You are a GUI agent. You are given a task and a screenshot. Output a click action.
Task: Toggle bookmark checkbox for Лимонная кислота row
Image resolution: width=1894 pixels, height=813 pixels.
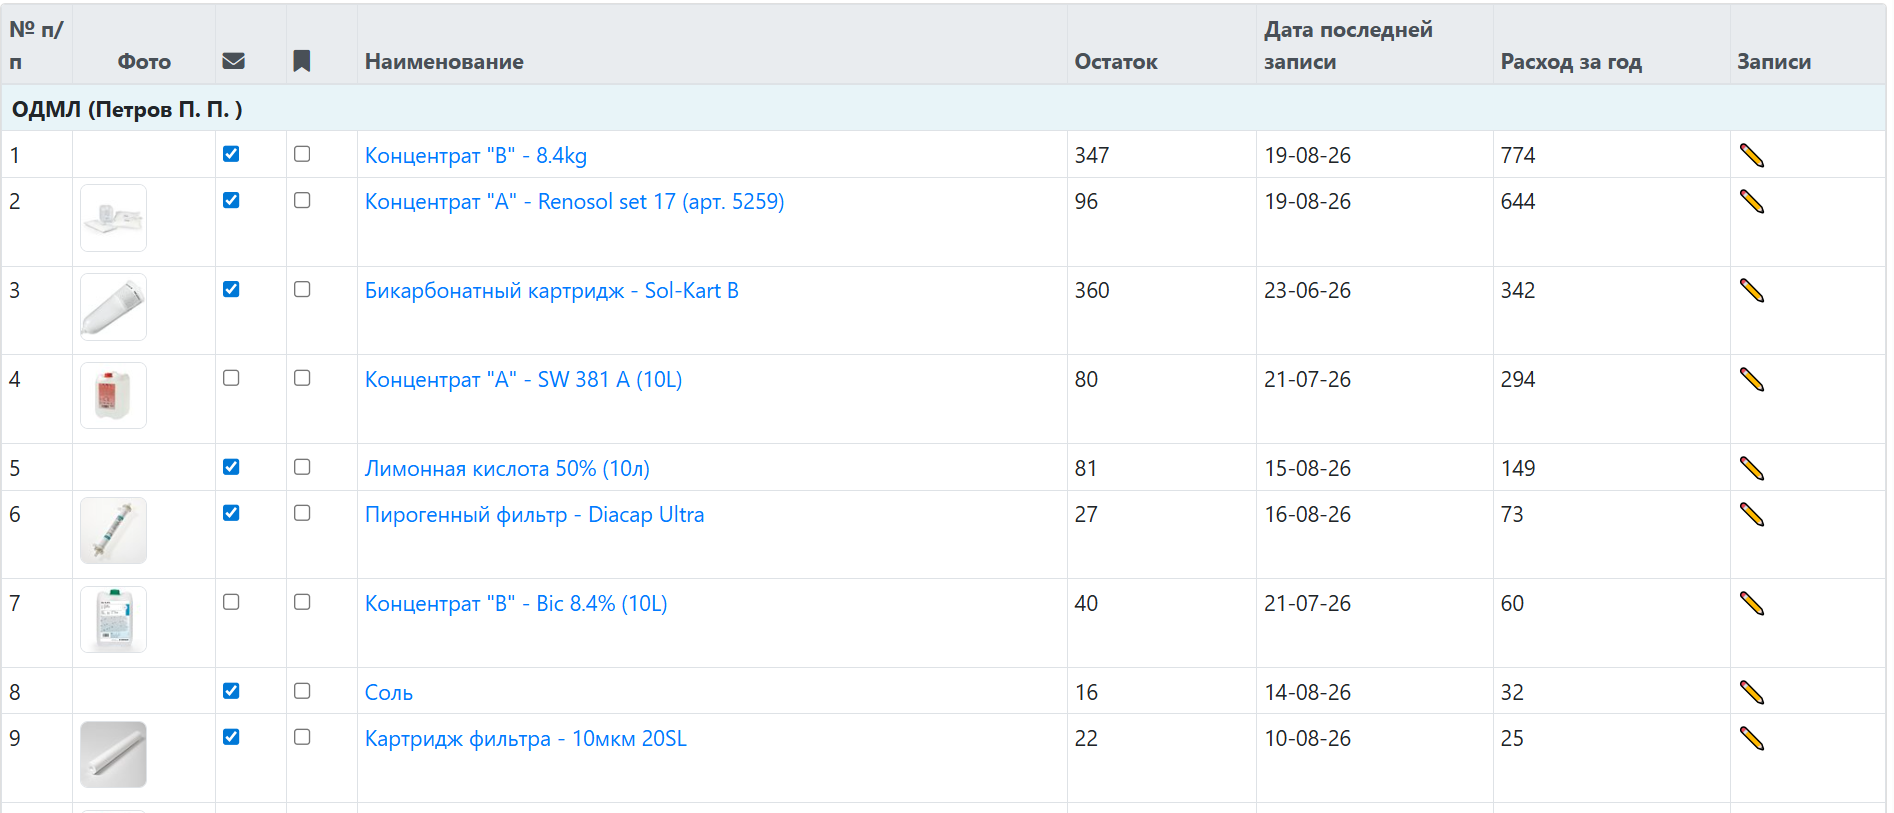click(302, 467)
